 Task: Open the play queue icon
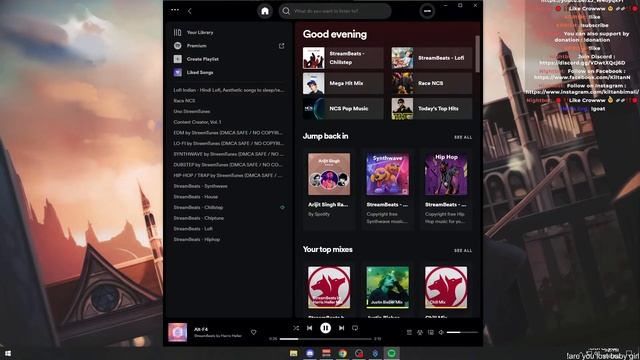(409, 332)
